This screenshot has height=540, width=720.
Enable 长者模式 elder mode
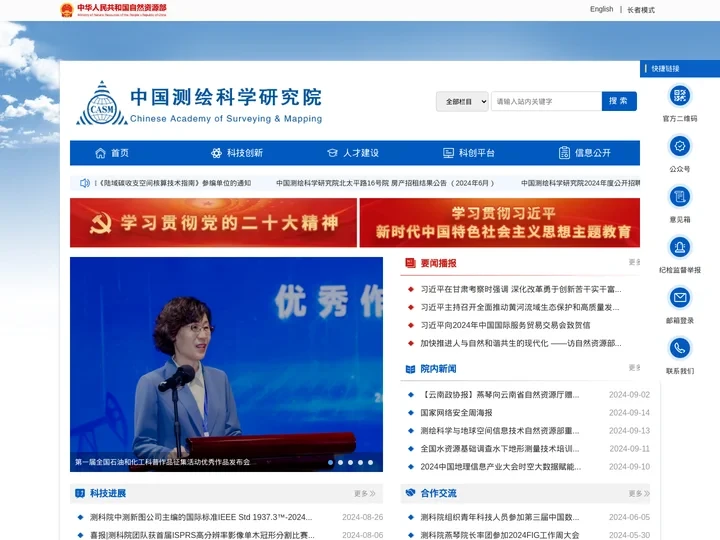click(641, 10)
